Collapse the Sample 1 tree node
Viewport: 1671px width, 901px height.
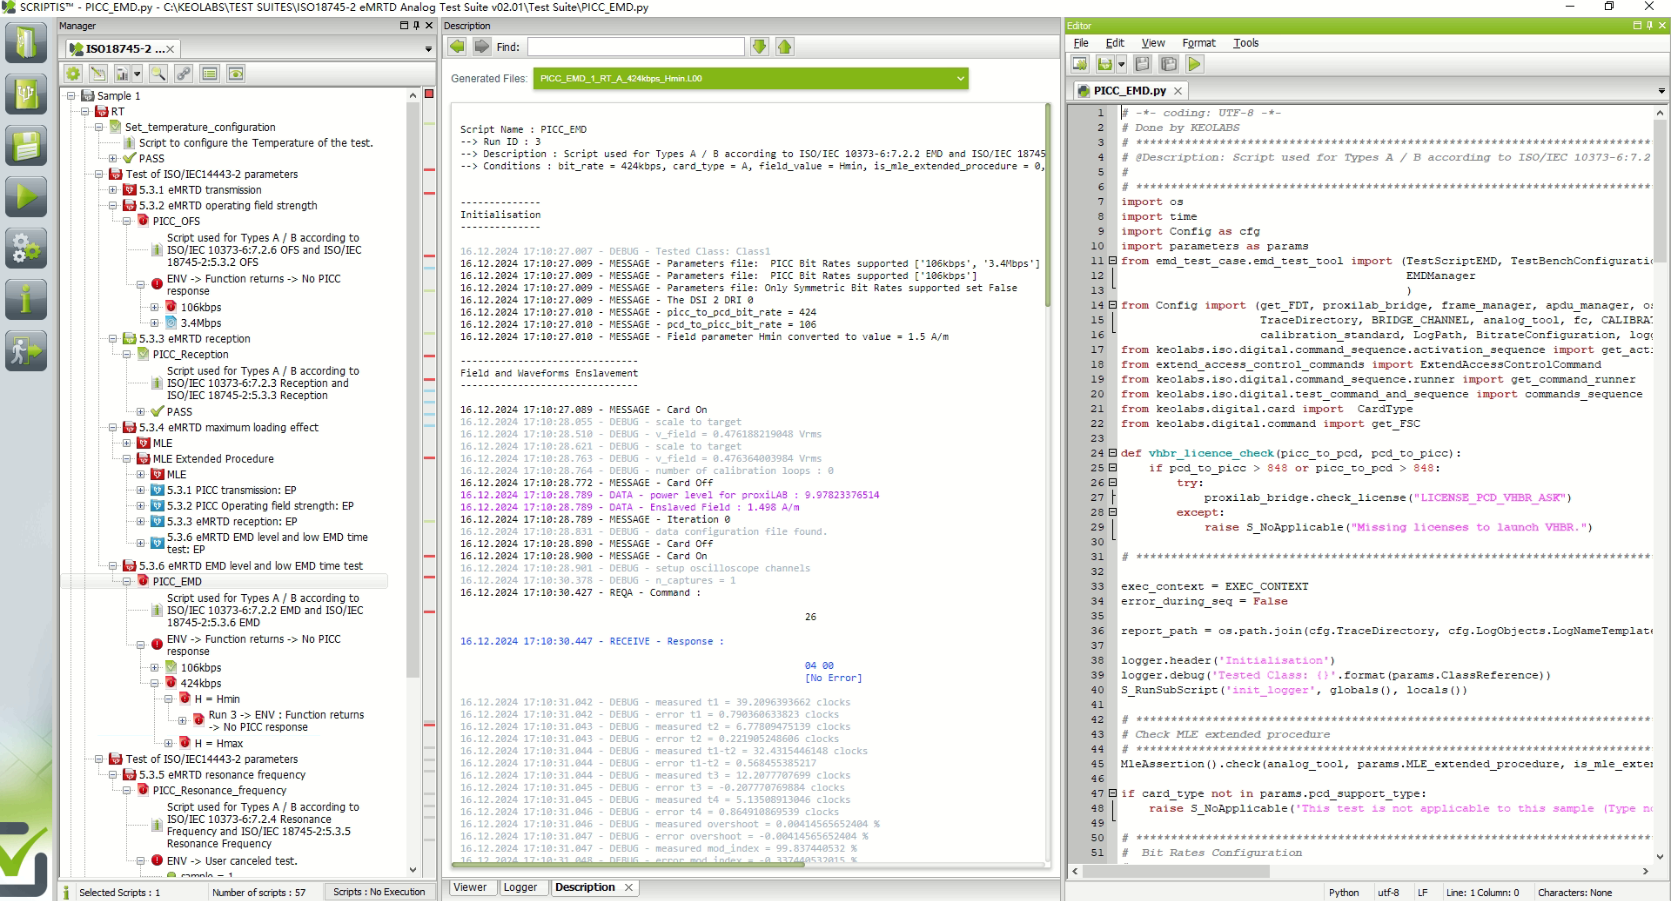tap(71, 96)
